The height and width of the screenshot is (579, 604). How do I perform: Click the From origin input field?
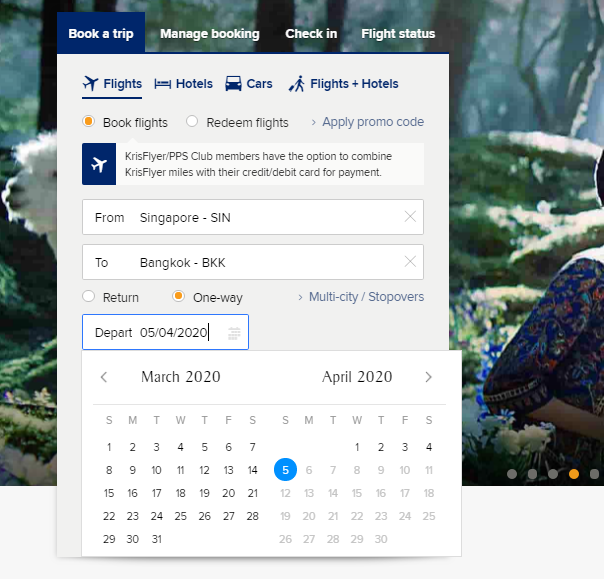pyautogui.click(x=253, y=217)
